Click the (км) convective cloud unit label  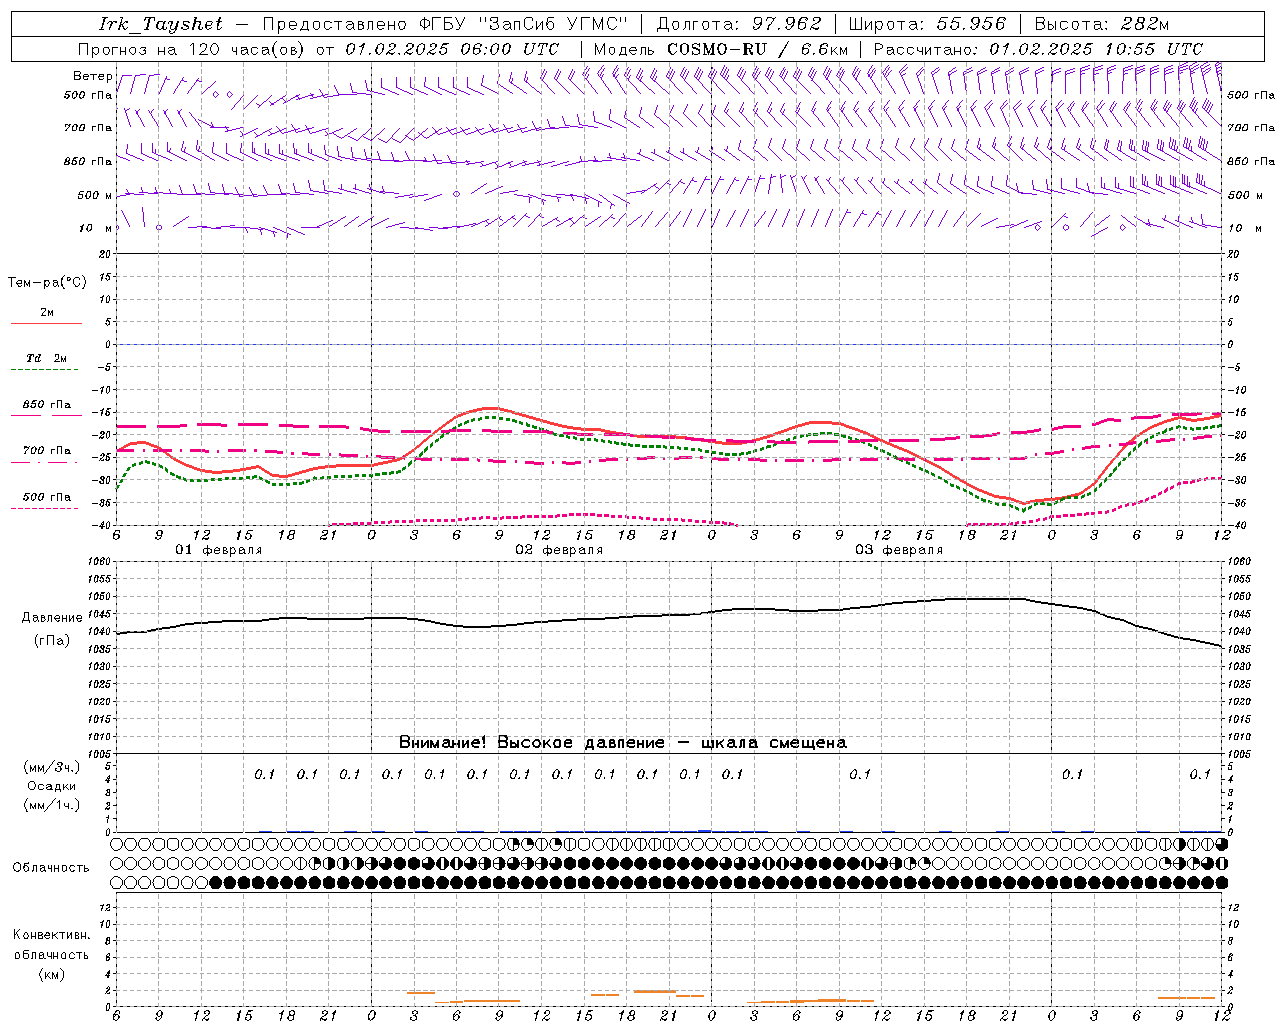(x=51, y=974)
